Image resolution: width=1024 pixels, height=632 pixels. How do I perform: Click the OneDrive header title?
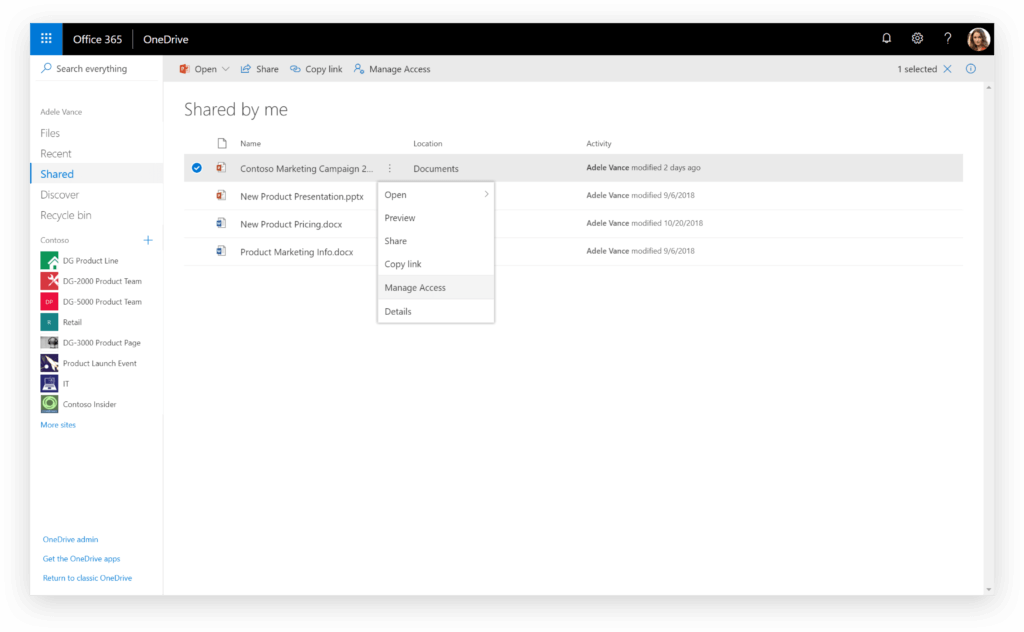tap(166, 39)
